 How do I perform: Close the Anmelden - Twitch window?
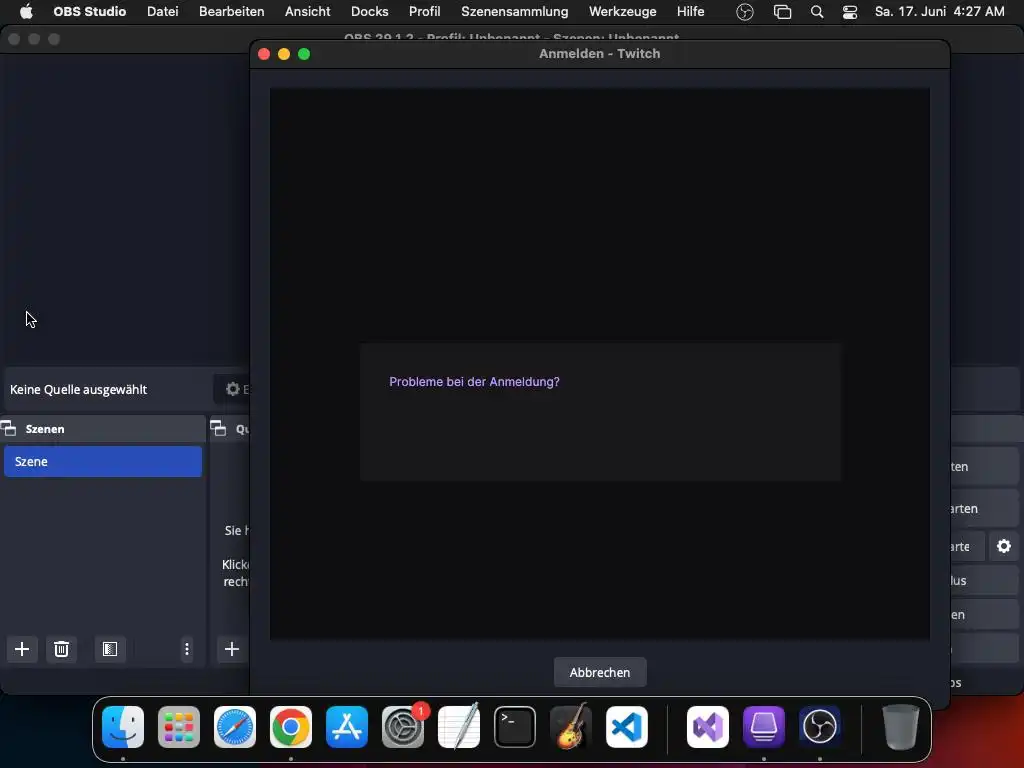tap(264, 54)
